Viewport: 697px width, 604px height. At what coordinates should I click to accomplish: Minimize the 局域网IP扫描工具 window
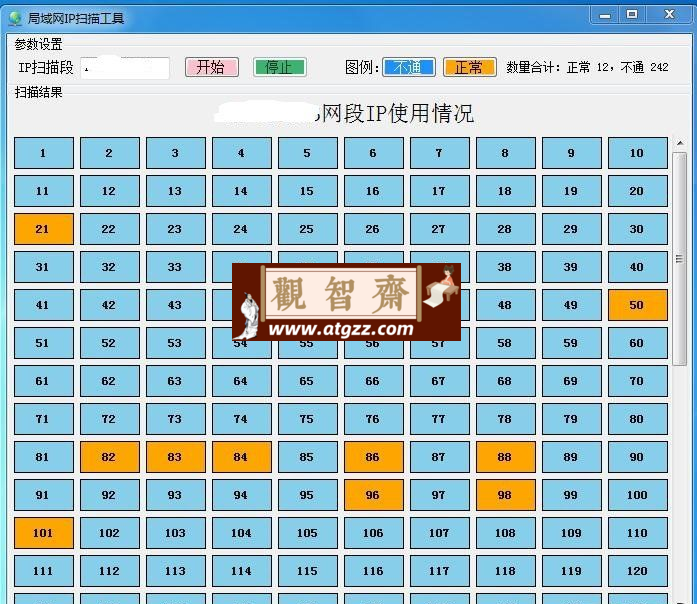[605, 16]
